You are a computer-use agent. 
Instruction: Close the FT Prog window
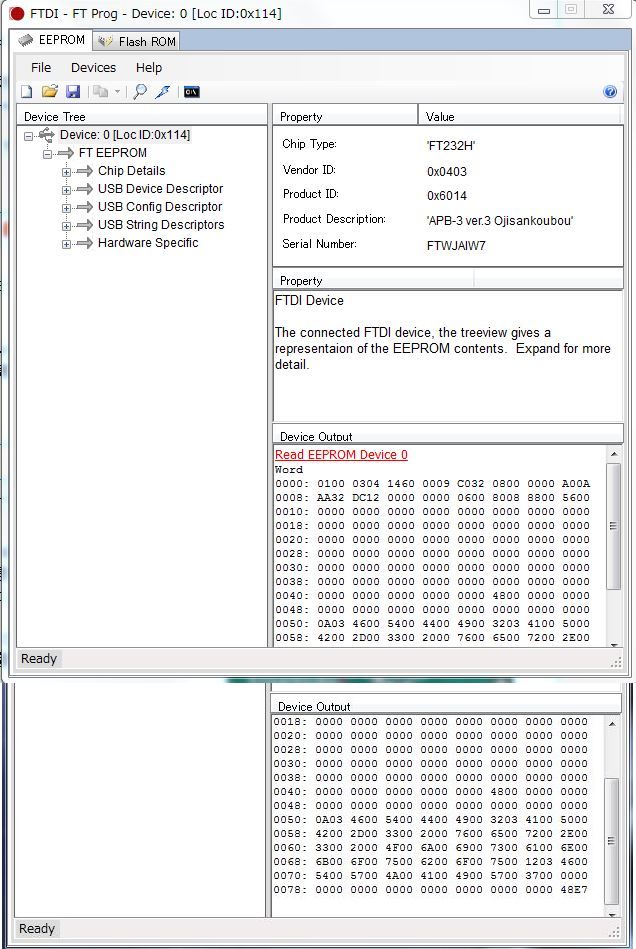pyautogui.click(x=609, y=9)
